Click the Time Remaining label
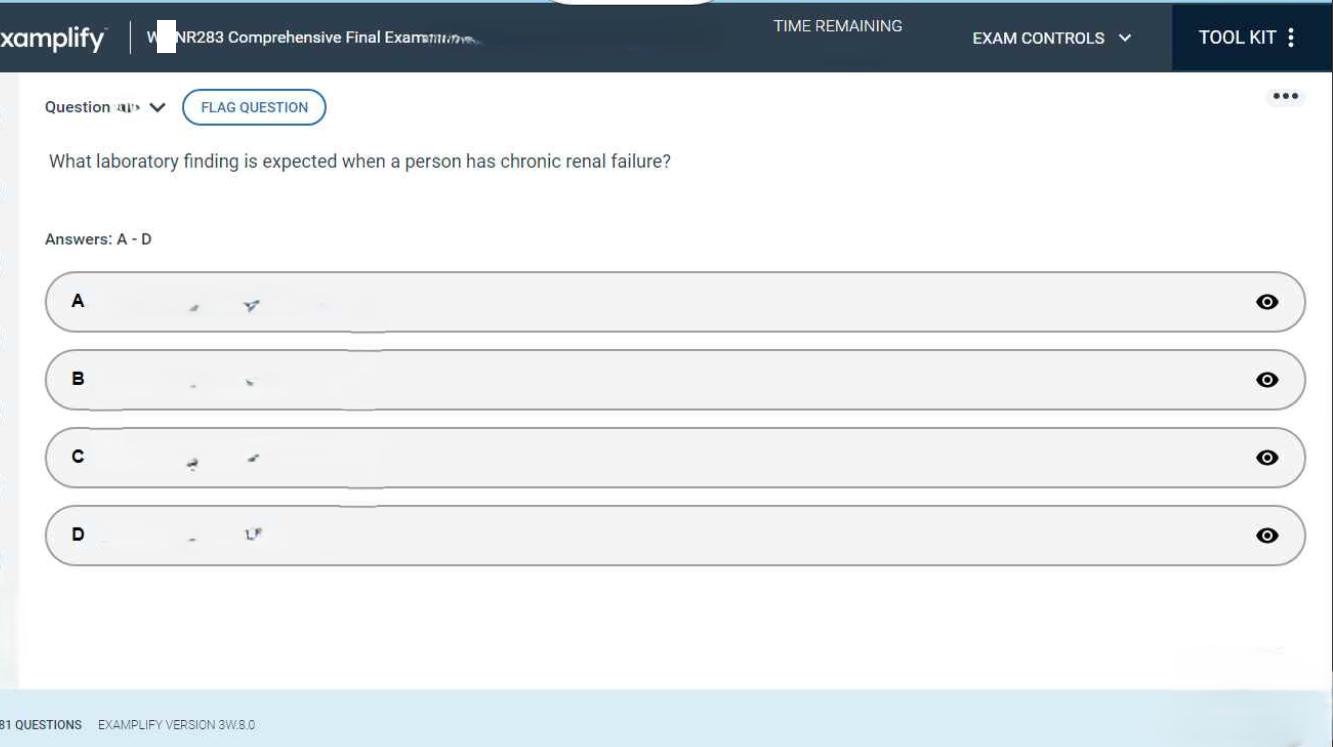The width and height of the screenshot is (1333, 747). 838,26
